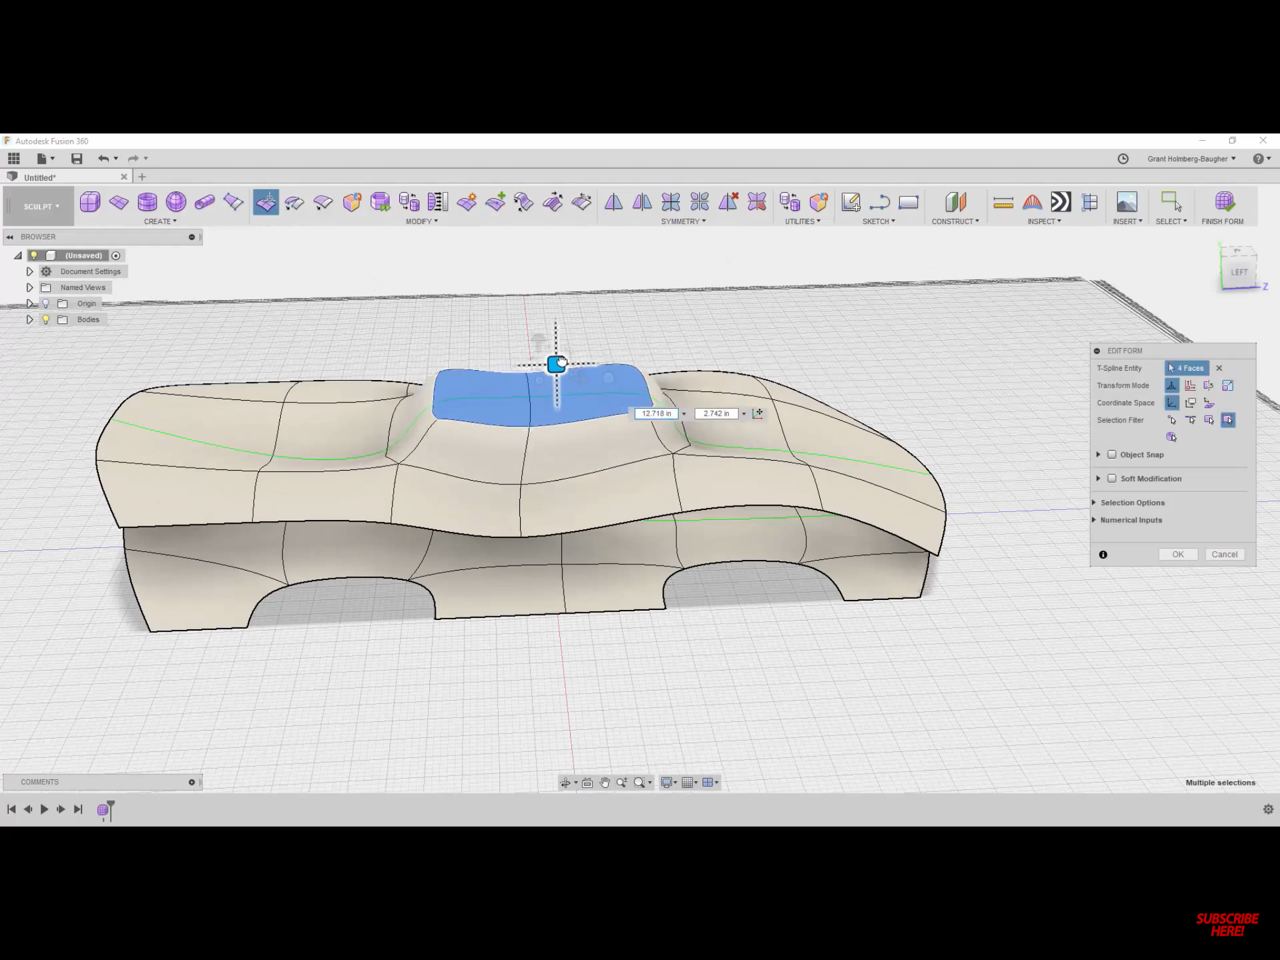This screenshot has height=960, width=1280.
Task: Toggle visibility bulb of Bodies folder
Action: pyautogui.click(x=46, y=320)
